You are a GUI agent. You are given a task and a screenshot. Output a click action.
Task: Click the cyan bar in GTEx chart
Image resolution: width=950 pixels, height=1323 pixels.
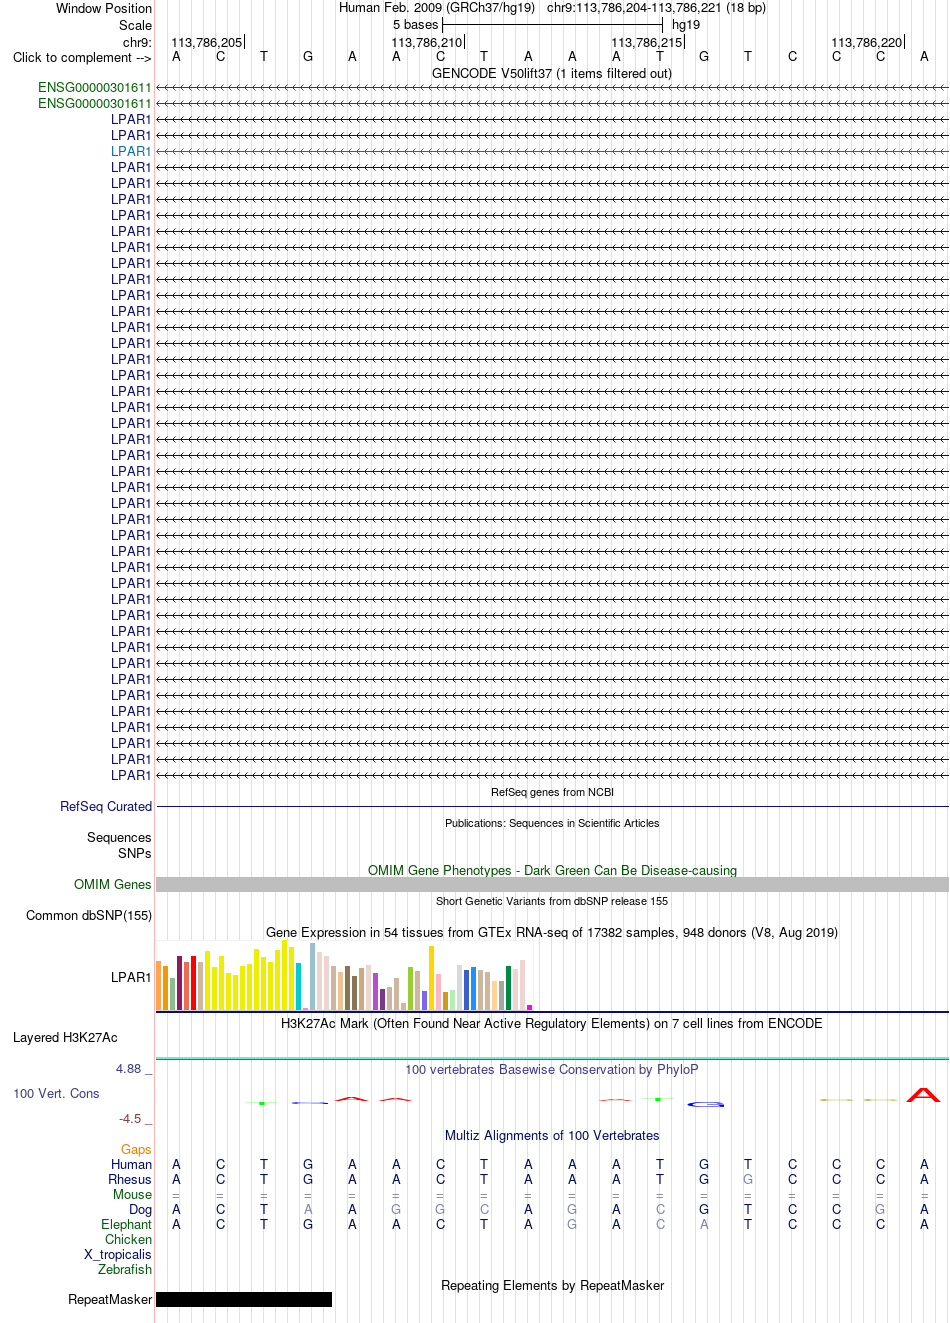pos(299,986)
